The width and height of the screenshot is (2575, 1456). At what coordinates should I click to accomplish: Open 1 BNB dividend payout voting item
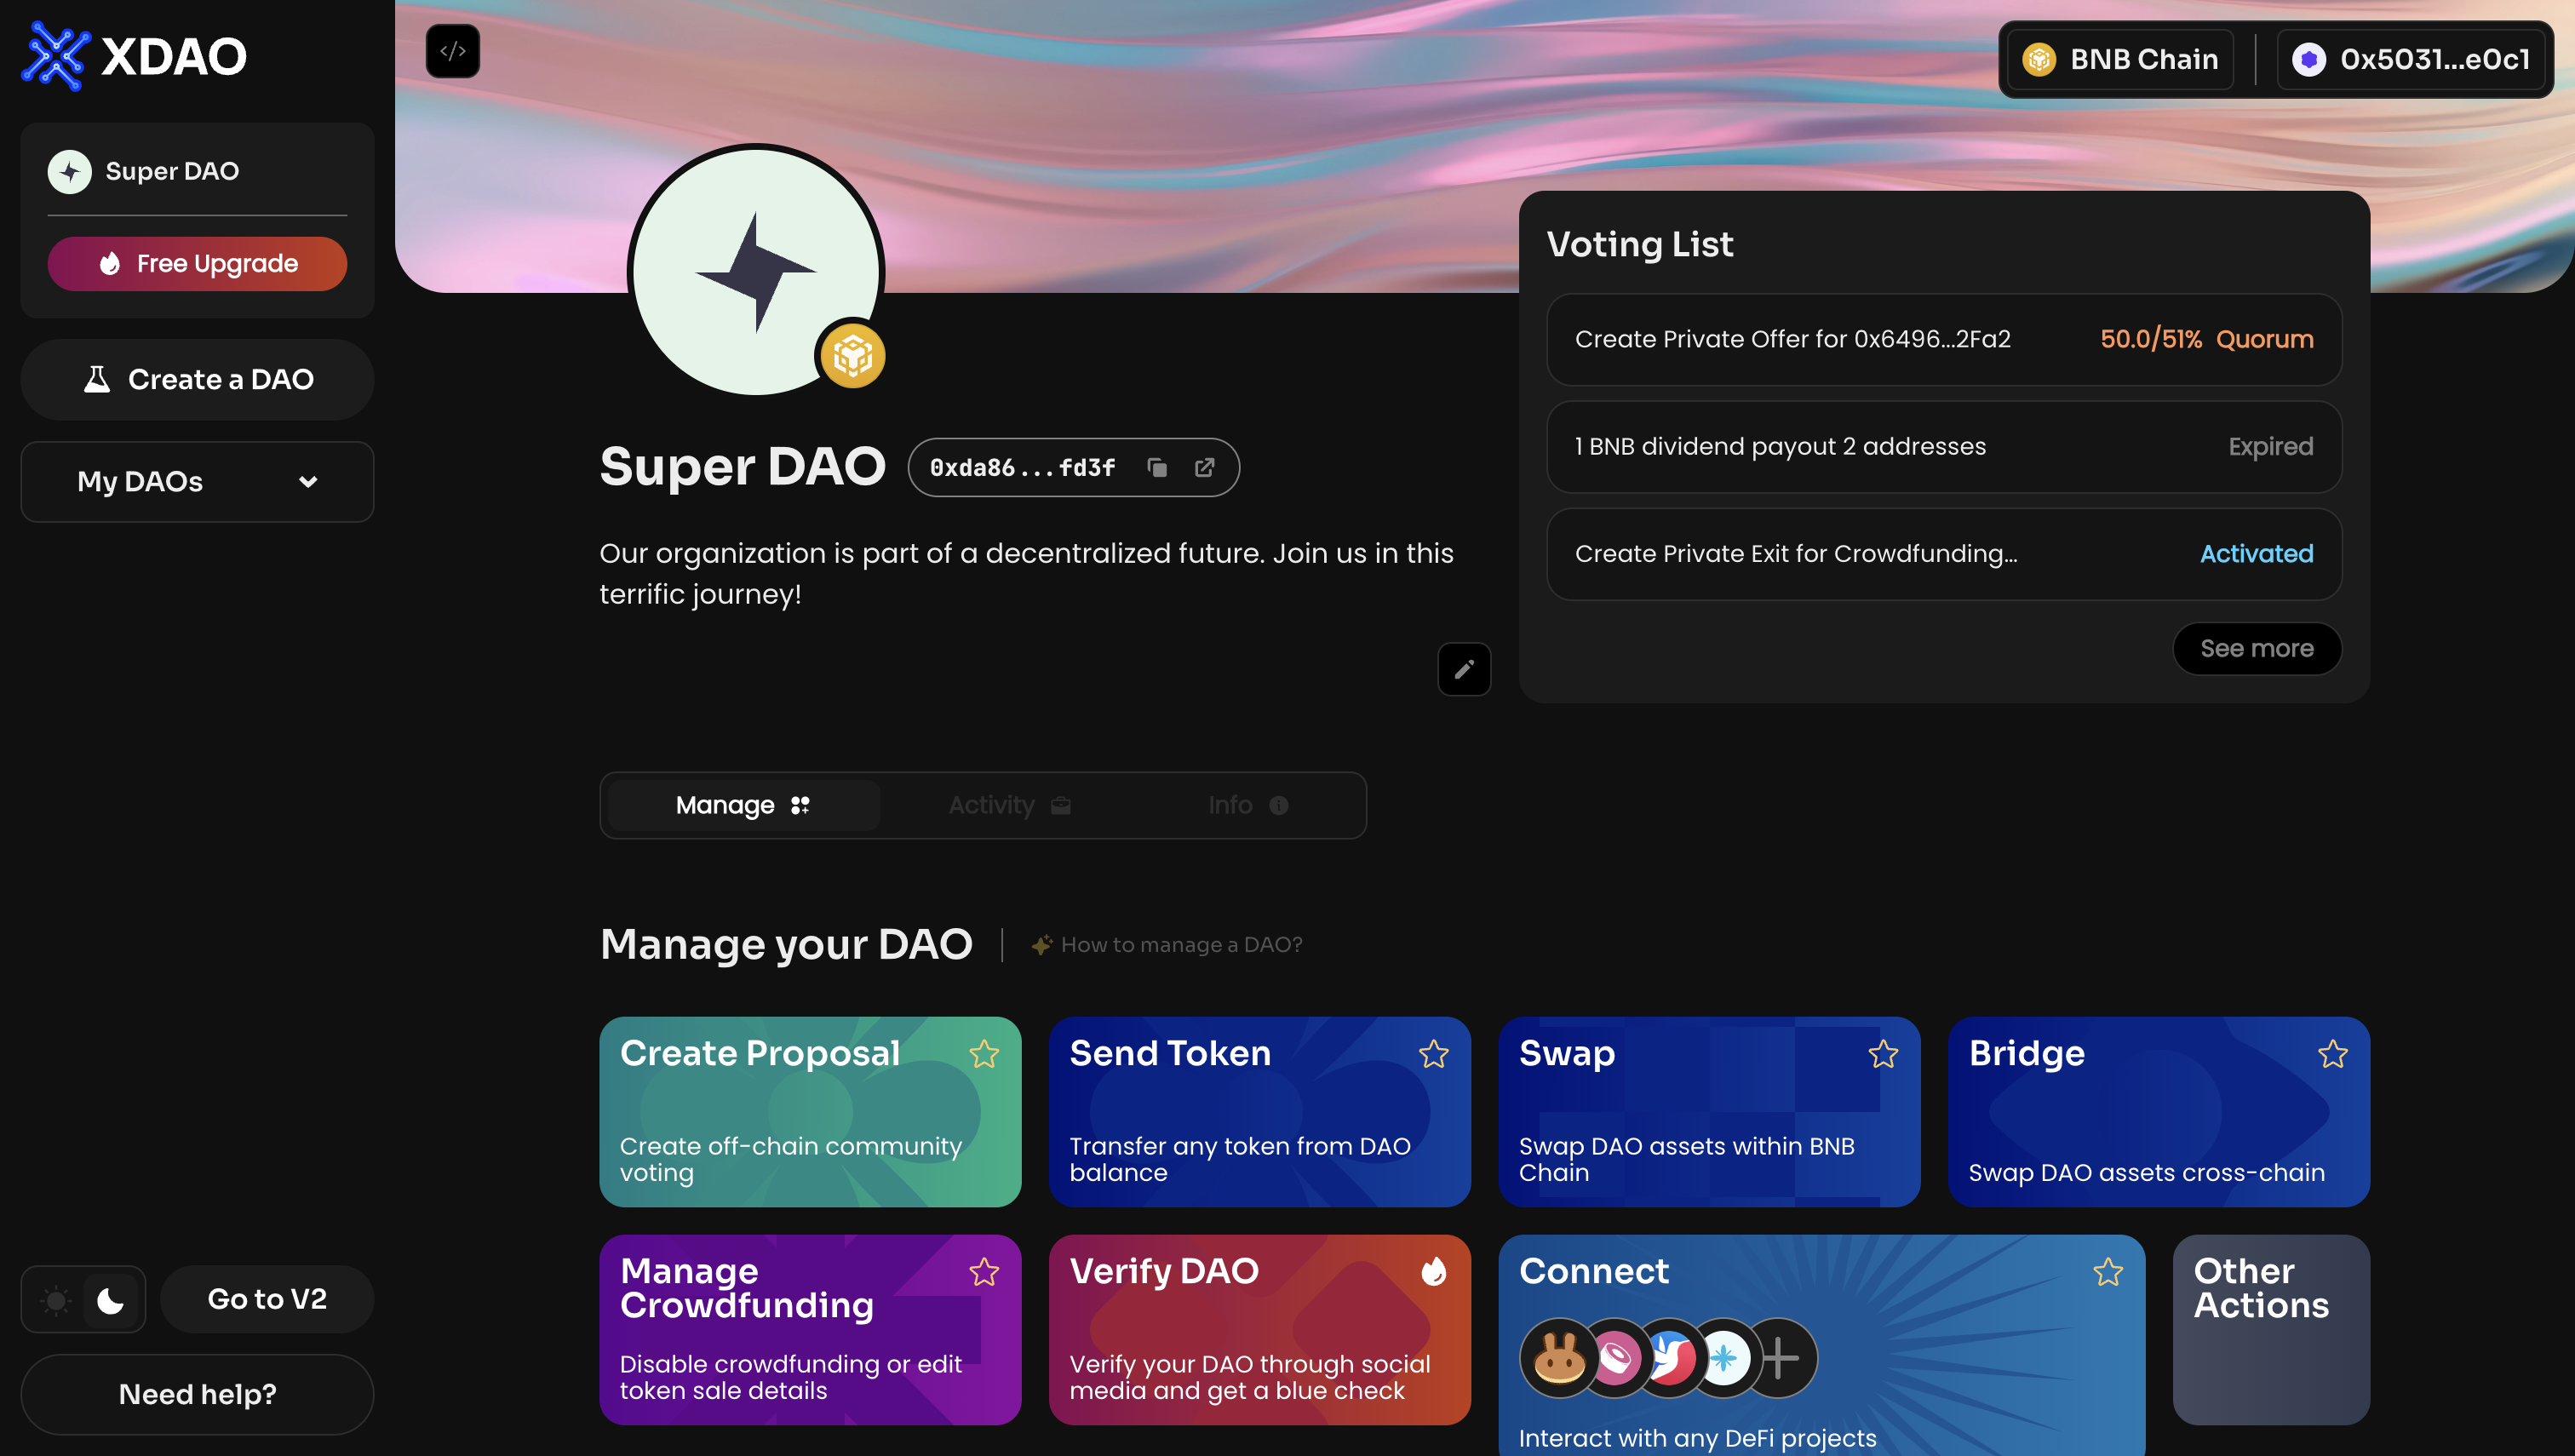[1944, 447]
